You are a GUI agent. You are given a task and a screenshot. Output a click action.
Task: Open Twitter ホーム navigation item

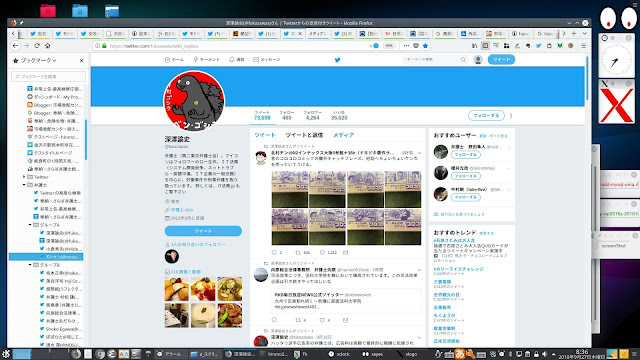[174, 60]
